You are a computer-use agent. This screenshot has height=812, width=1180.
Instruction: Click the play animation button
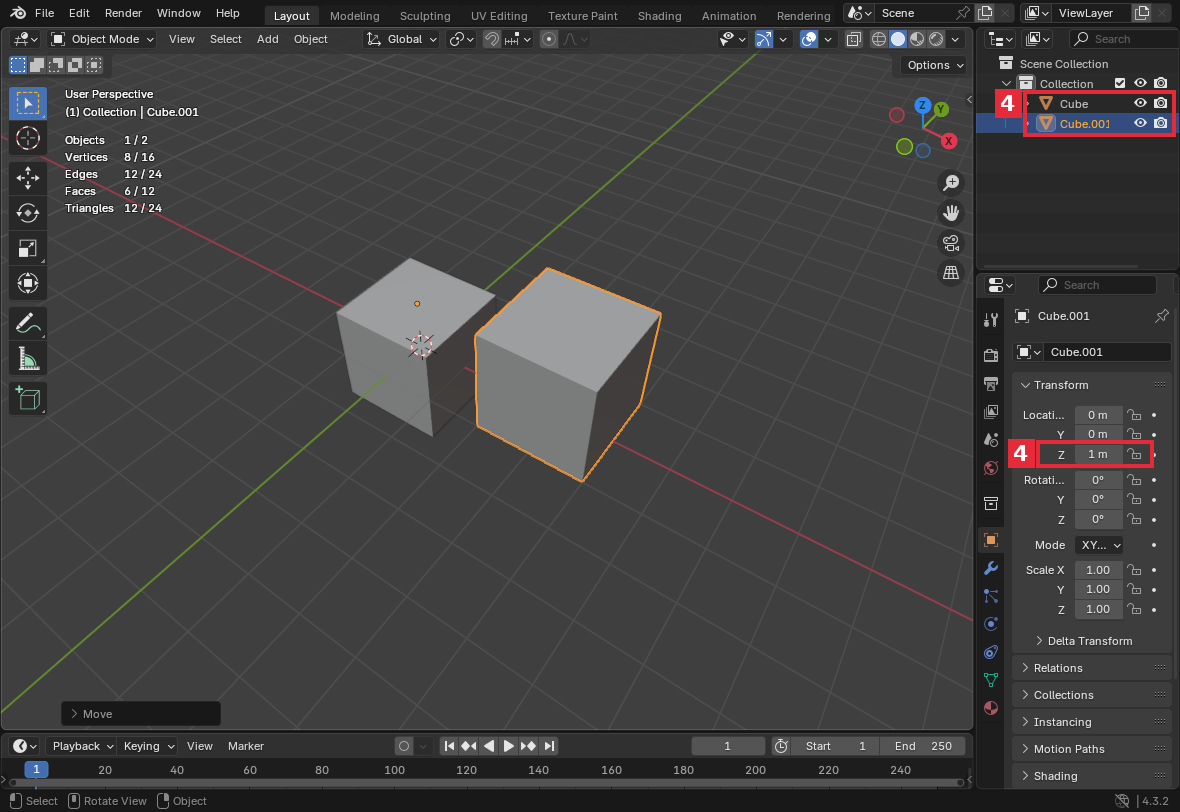(x=509, y=747)
